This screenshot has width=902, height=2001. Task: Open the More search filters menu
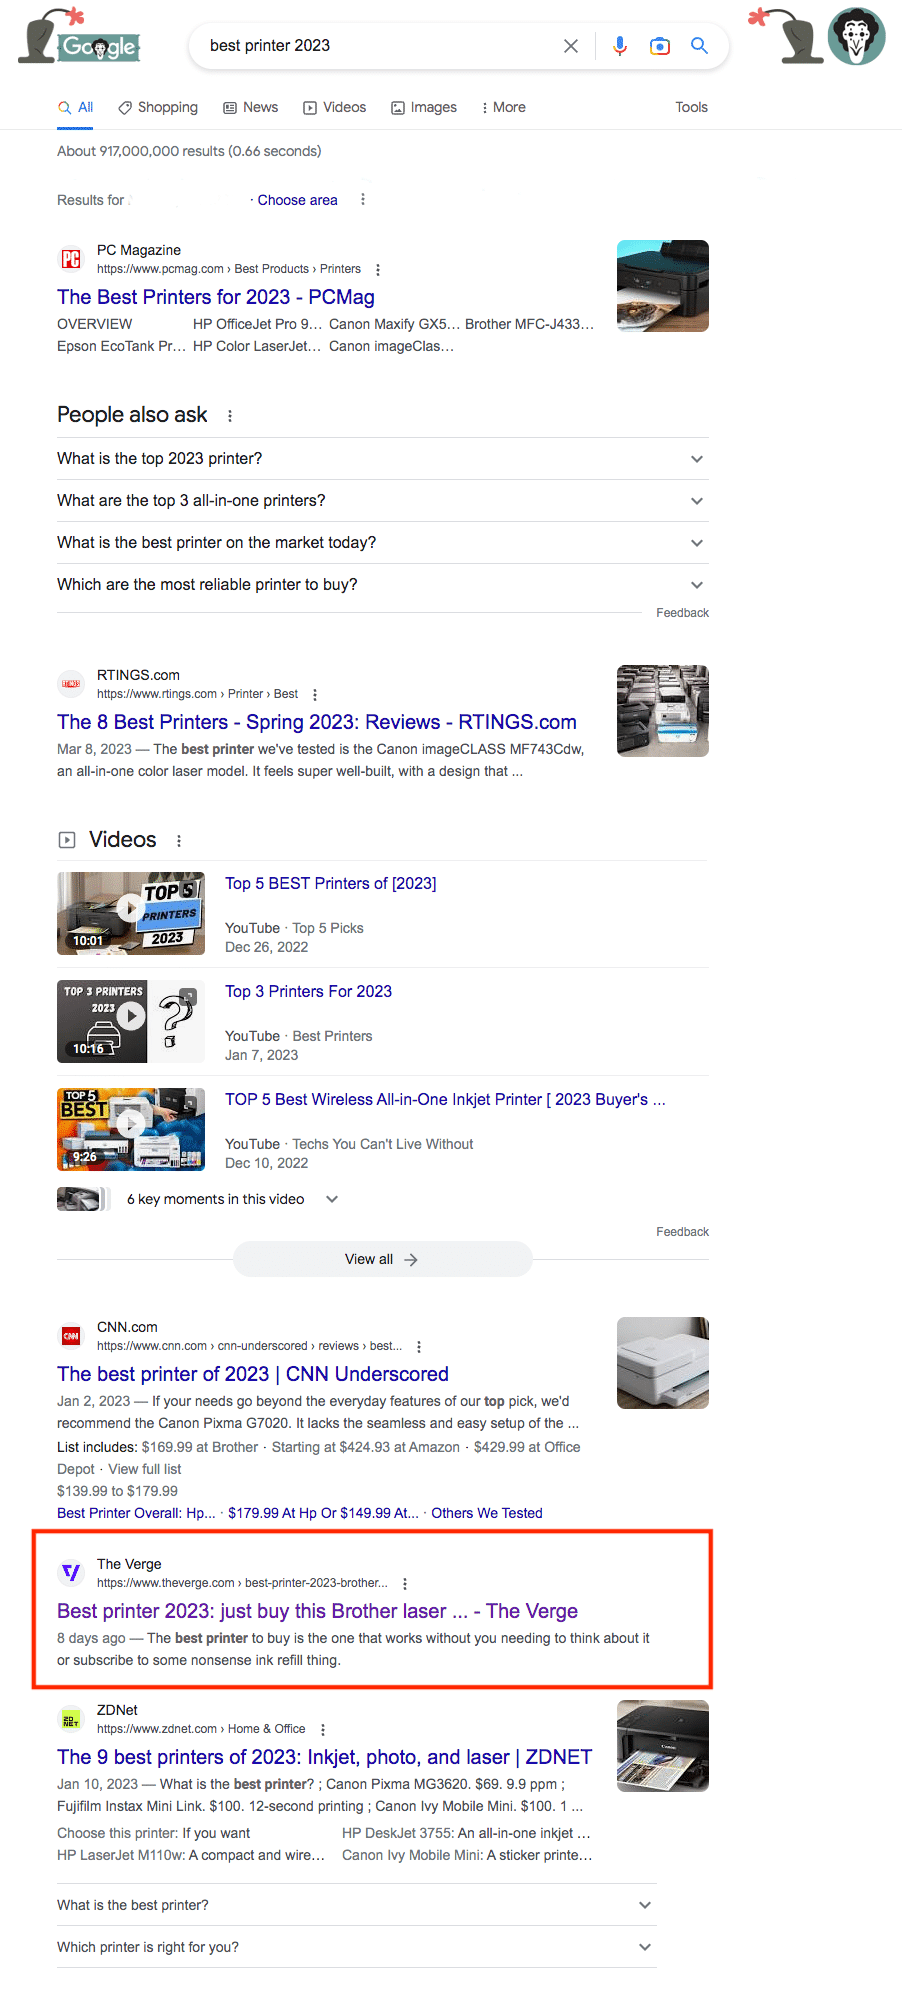click(503, 107)
